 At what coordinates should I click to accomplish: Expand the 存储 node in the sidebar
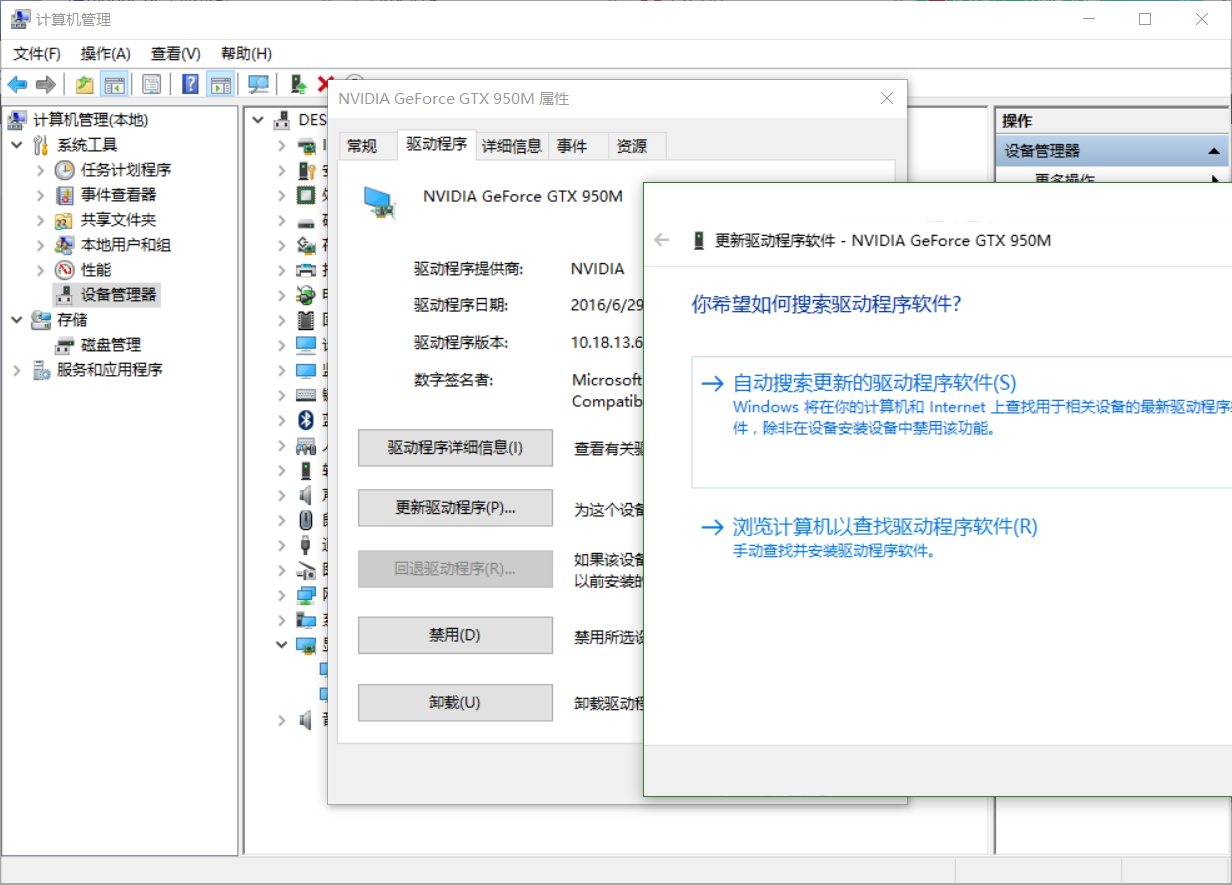pyautogui.click(x=15, y=319)
